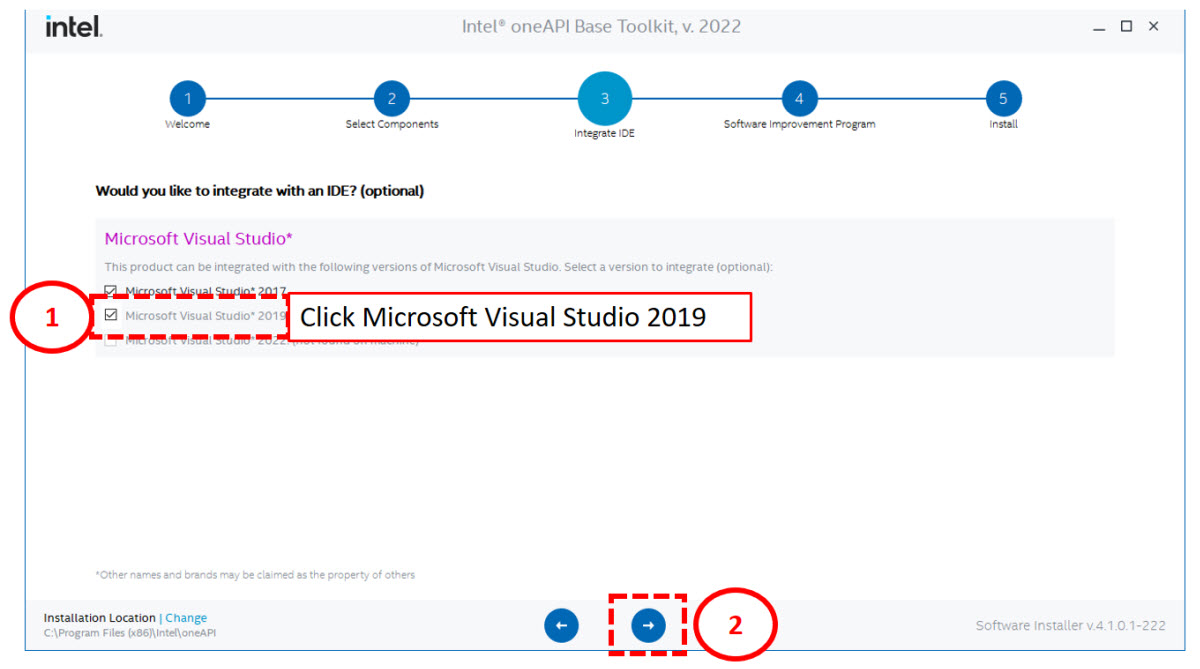Click the red numbered circle 1 annotation

click(52, 317)
